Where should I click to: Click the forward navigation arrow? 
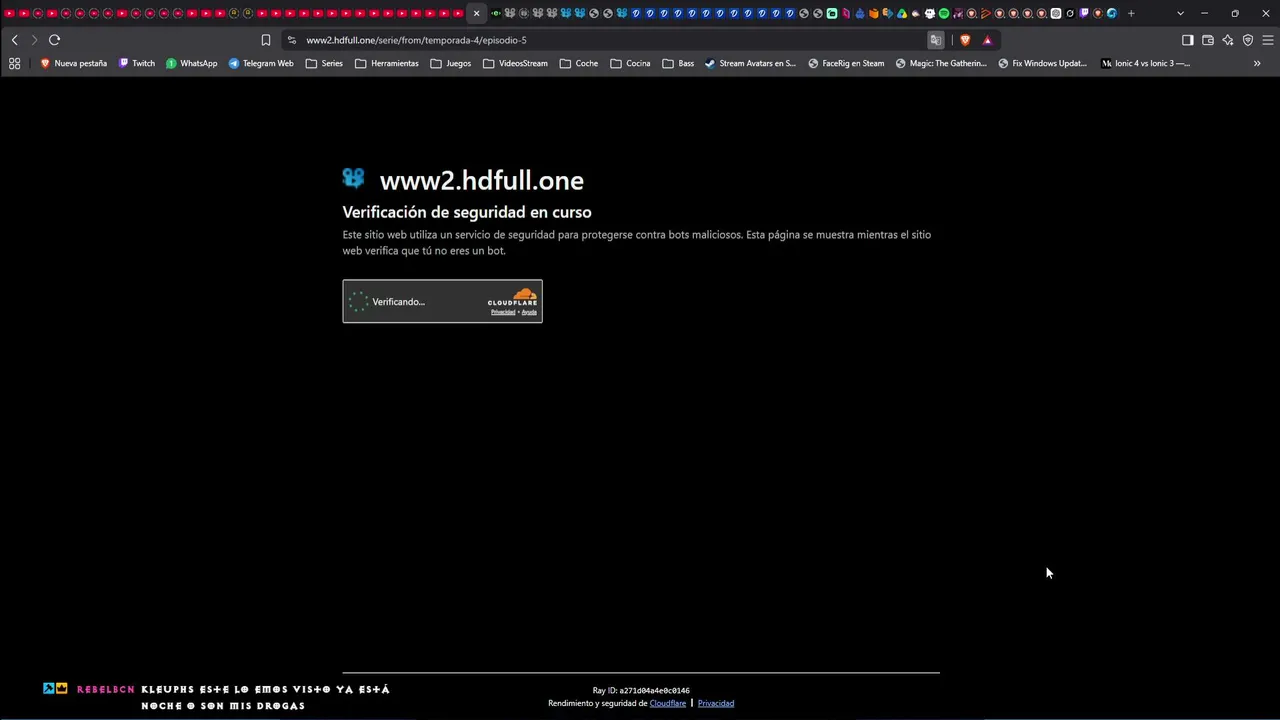[x=34, y=40]
